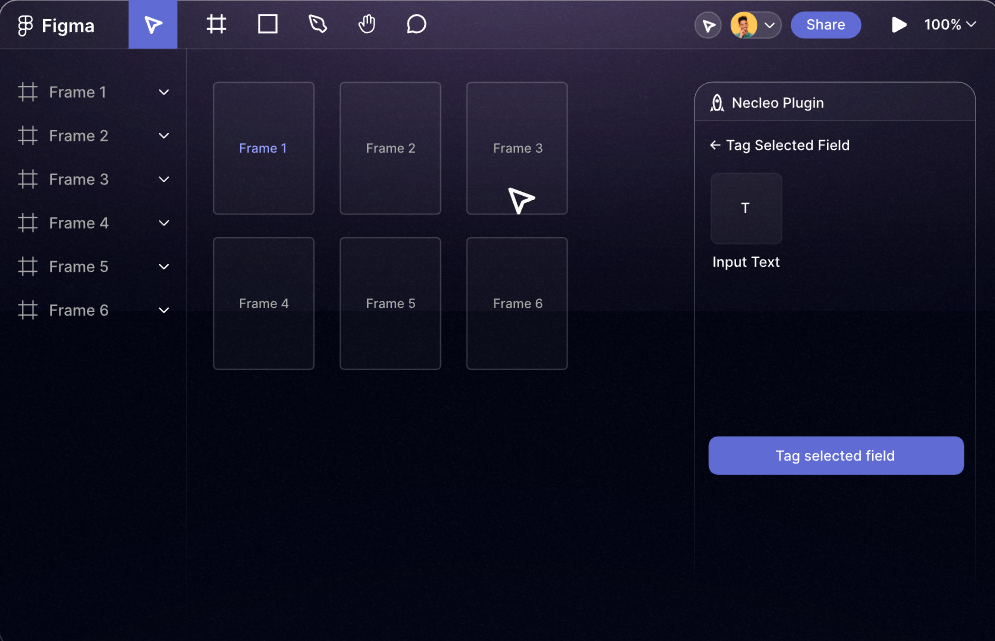This screenshot has height=641, width=995.
Task: Select the Move cursor tool
Action: pyautogui.click(x=153, y=25)
